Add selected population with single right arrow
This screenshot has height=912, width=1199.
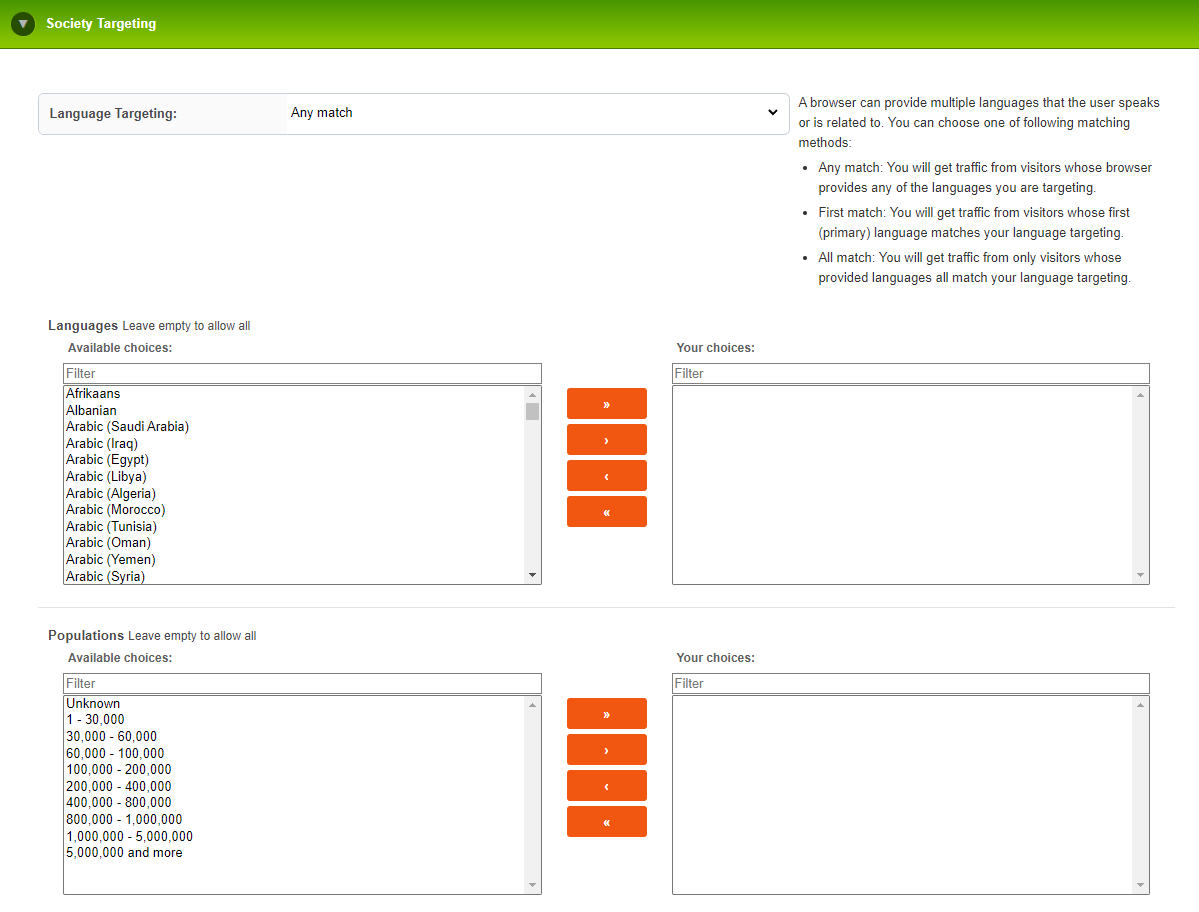[606, 749]
